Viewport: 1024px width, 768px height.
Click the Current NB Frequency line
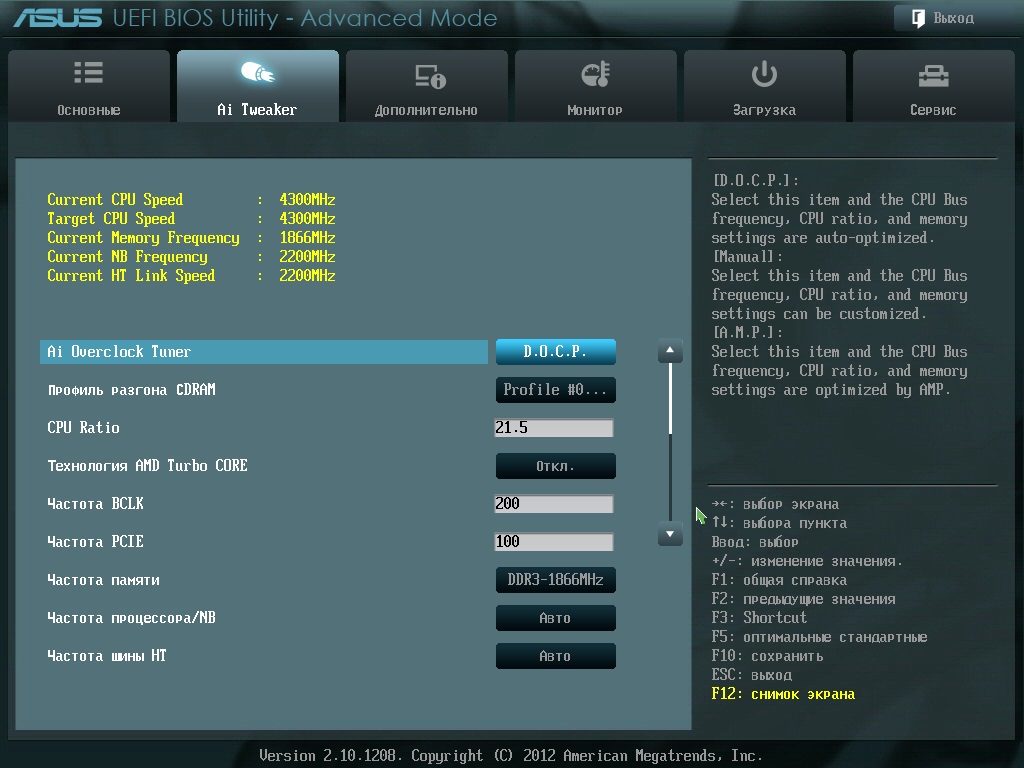(191, 256)
